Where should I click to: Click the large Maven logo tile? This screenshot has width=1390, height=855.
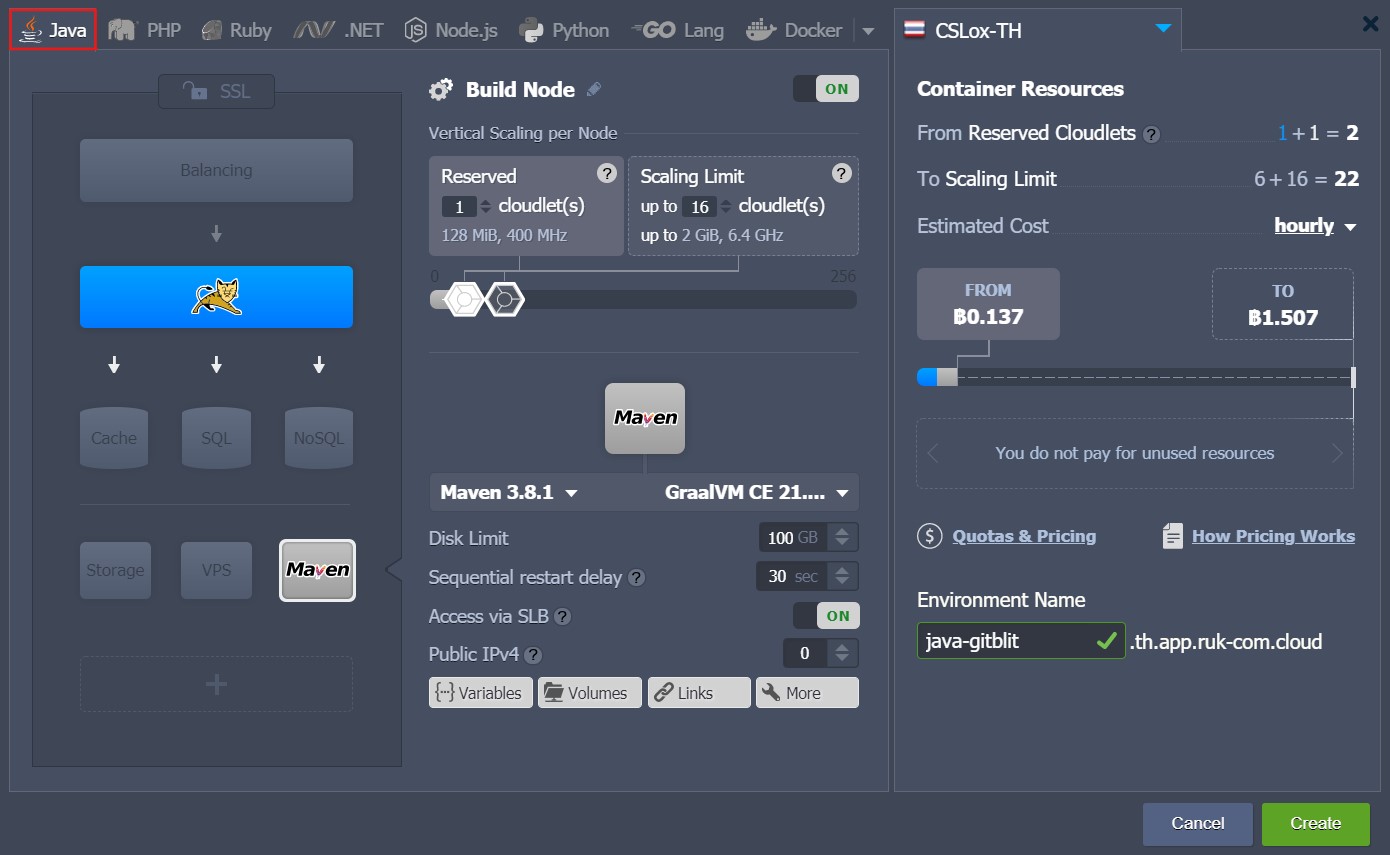645,418
